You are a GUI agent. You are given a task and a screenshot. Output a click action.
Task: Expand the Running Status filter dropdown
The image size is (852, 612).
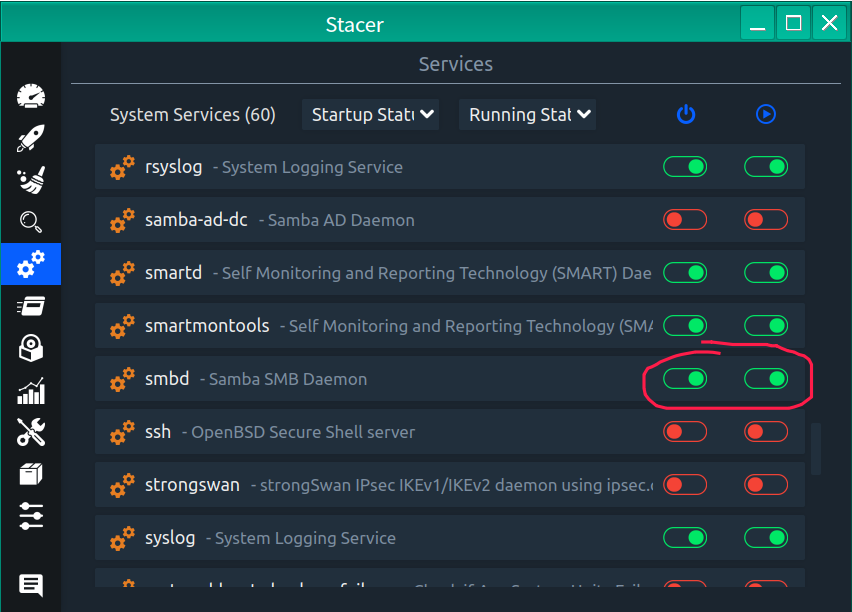[x=527, y=115]
